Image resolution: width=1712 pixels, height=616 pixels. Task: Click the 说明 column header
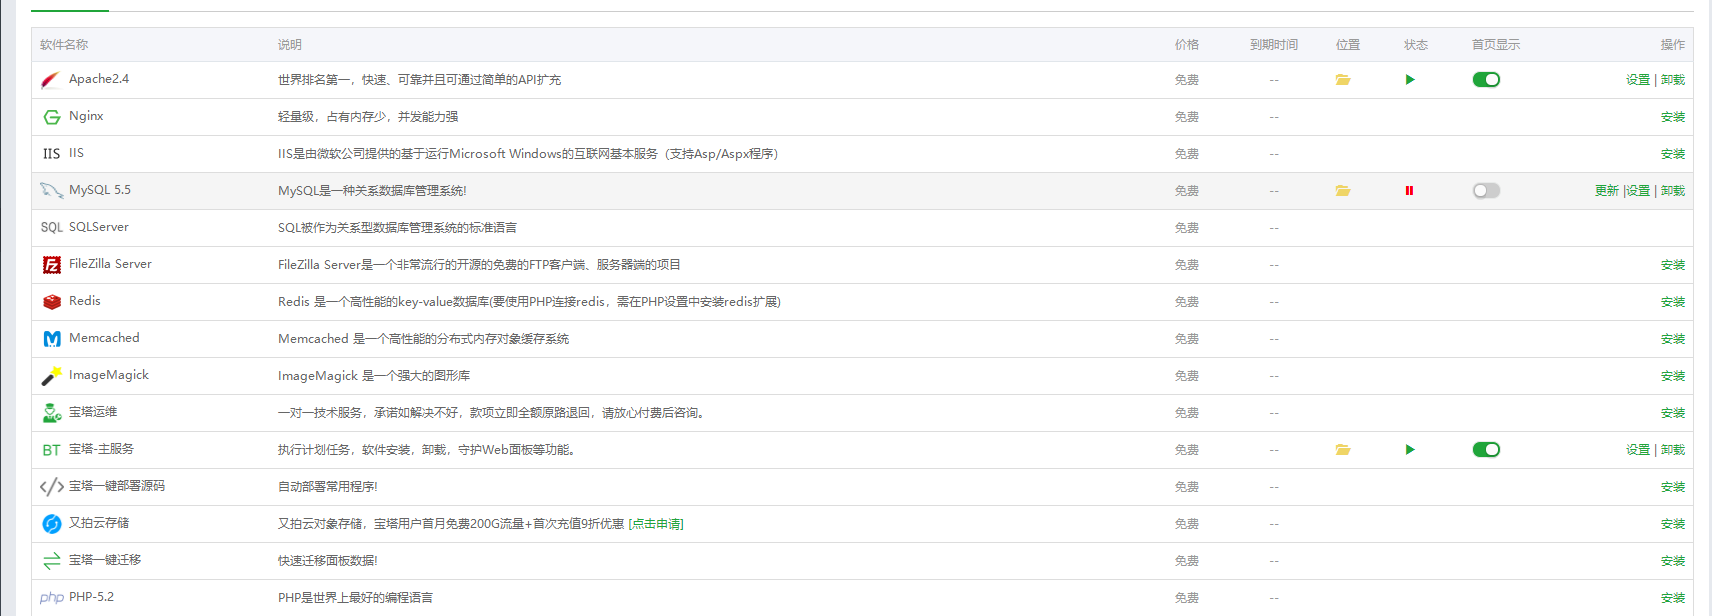[x=290, y=45]
